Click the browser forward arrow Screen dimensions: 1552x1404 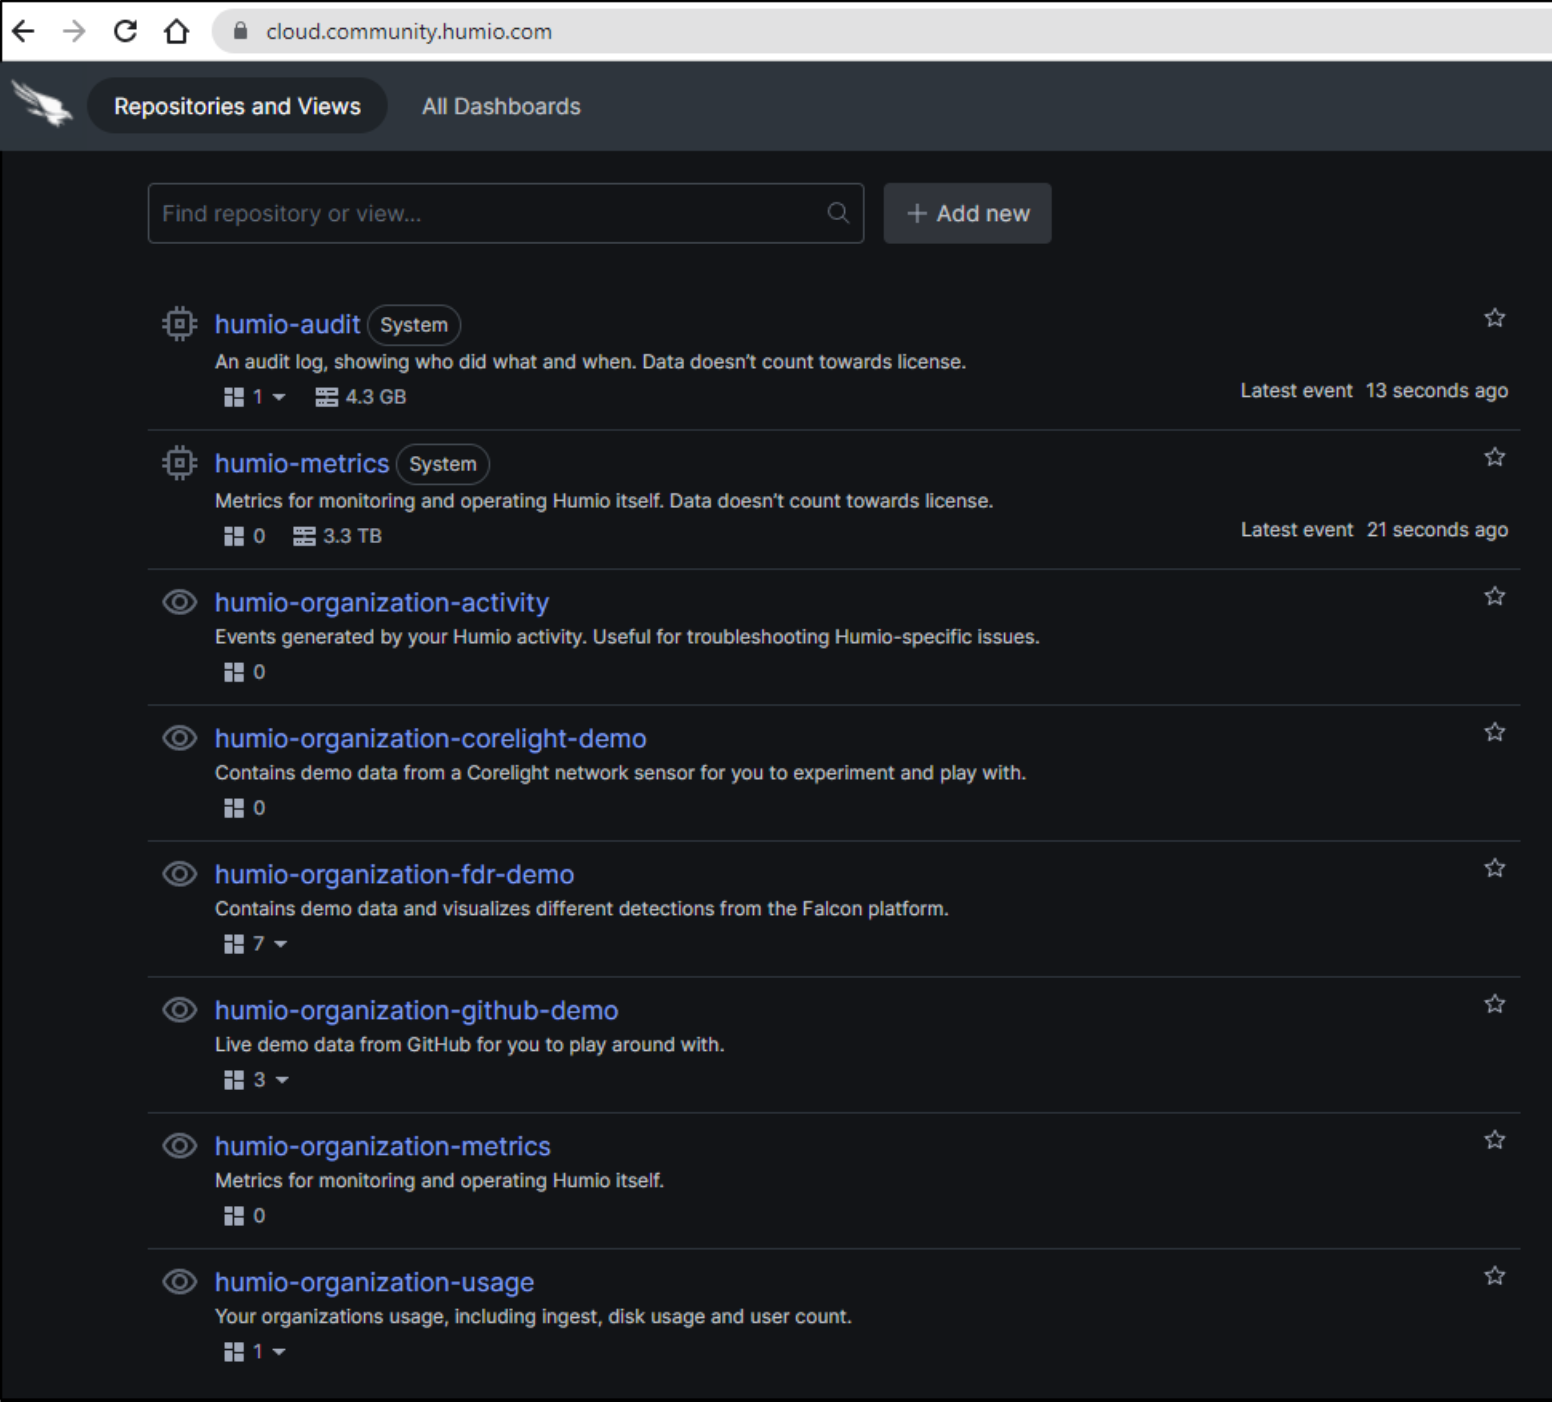coord(74,32)
